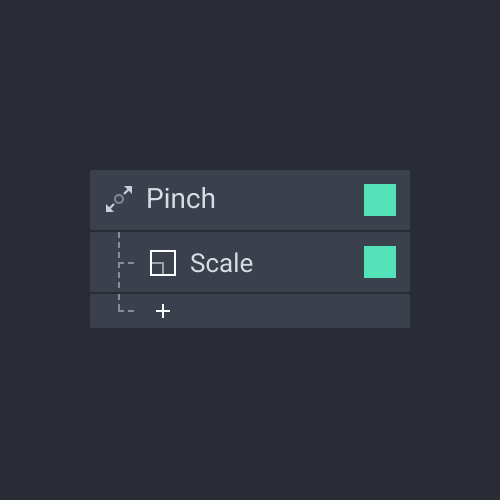Screen dimensions: 500x500
Task: Open the Pinch trigger via its diagonal arrows
Action: [119, 199]
